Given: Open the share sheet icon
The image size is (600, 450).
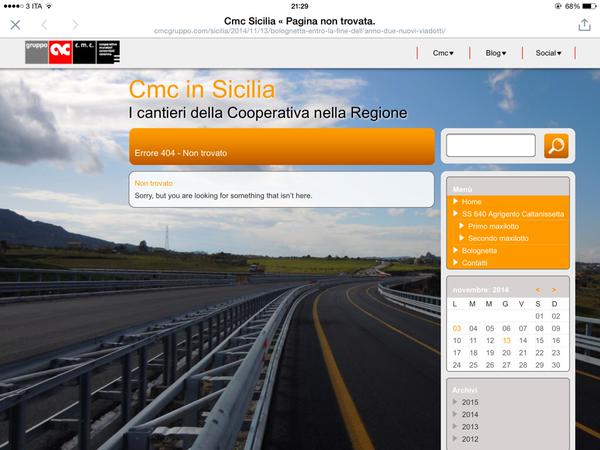Looking at the screenshot, I should 584,24.
